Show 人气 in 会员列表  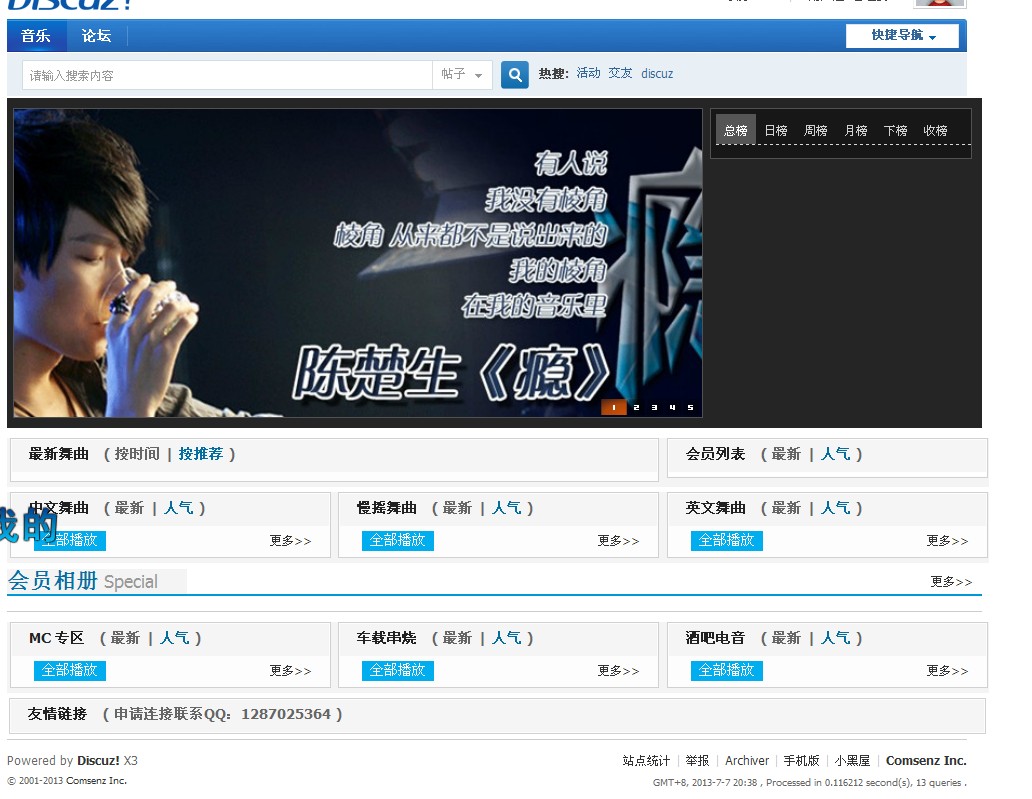coord(836,453)
